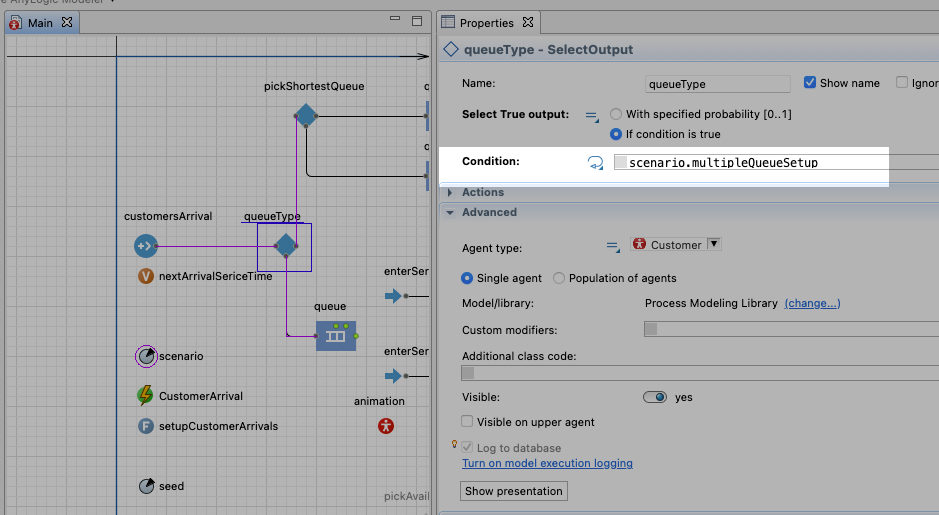Screen dimensions: 939x515
Task: Click the Custom modifiers field
Action: pyautogui.click(x=791, y=329)
